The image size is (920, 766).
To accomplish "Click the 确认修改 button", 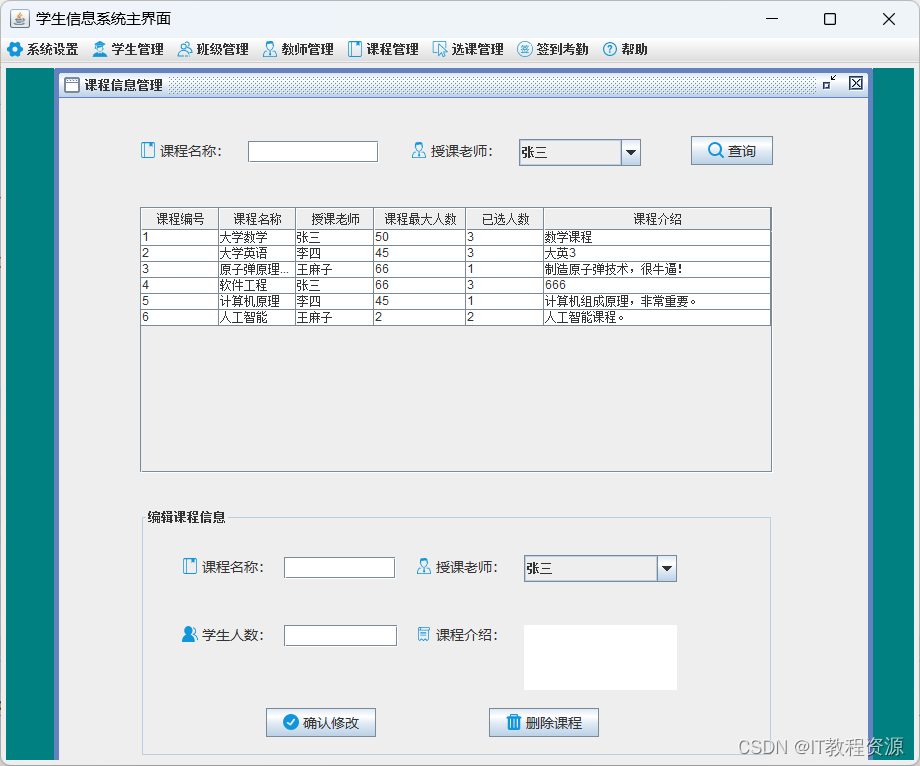I will 321,722.
